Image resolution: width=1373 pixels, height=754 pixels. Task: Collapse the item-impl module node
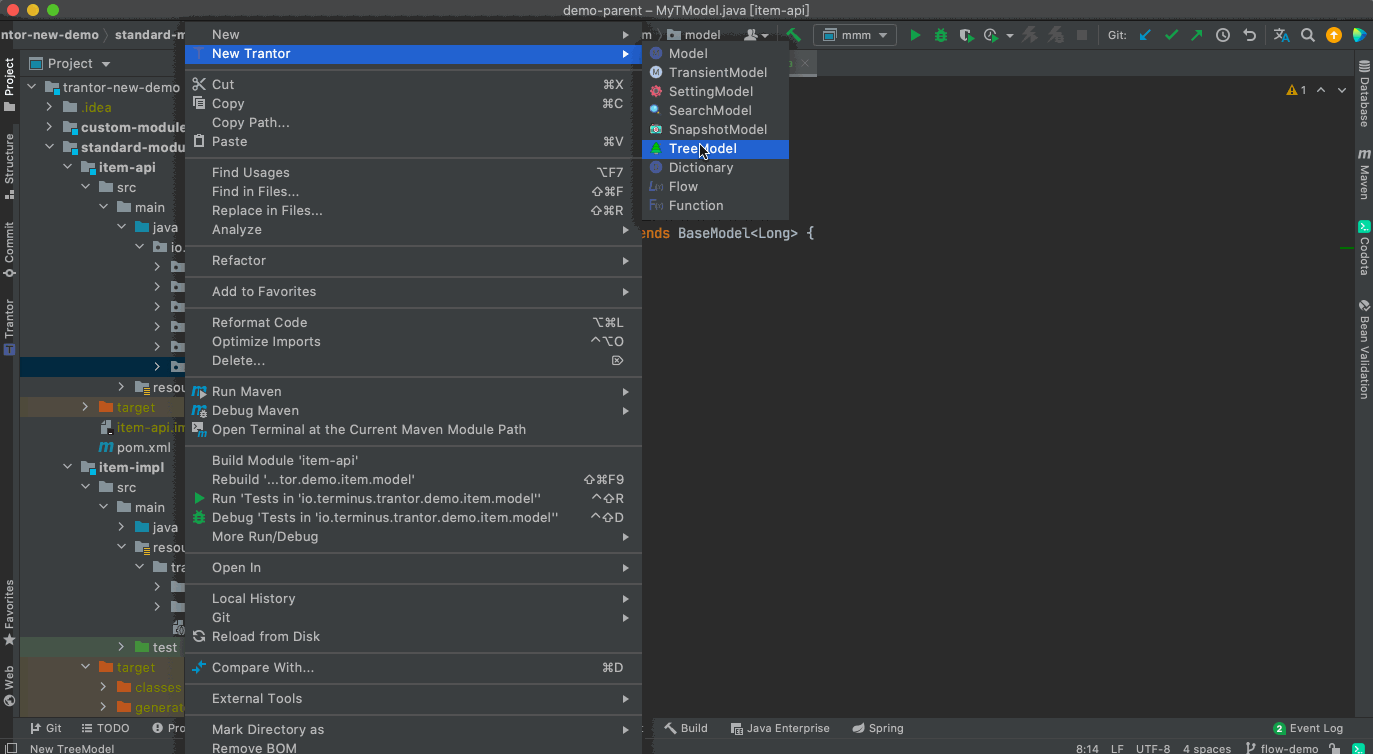[68, 467]
